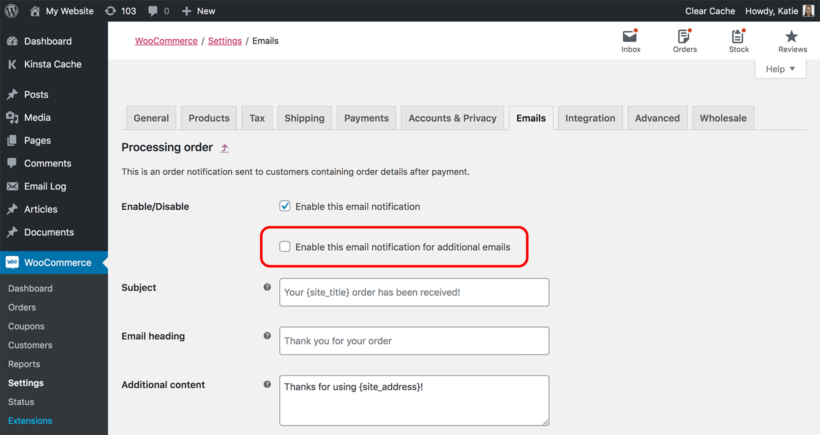Screen dimensions: 820x435
Task: Check notification for additional emails box
Action: coord(284,246)
